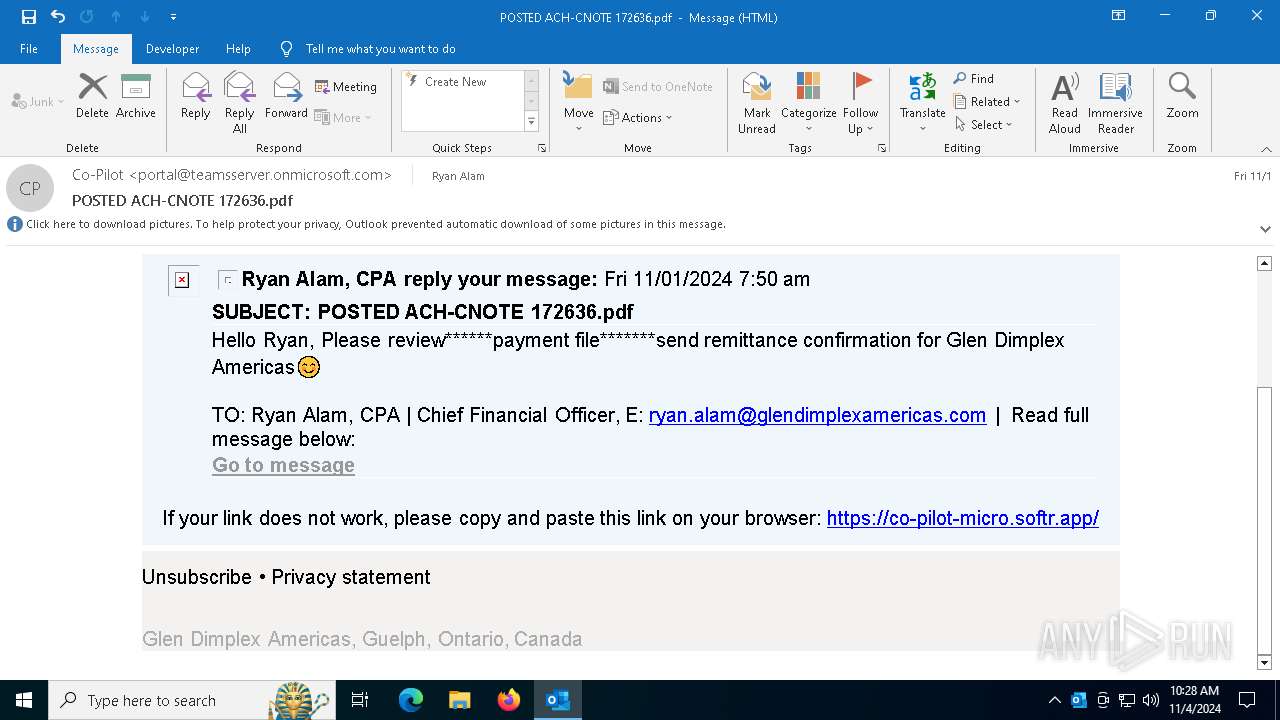Click the volume speaker tray icon

1151,700
